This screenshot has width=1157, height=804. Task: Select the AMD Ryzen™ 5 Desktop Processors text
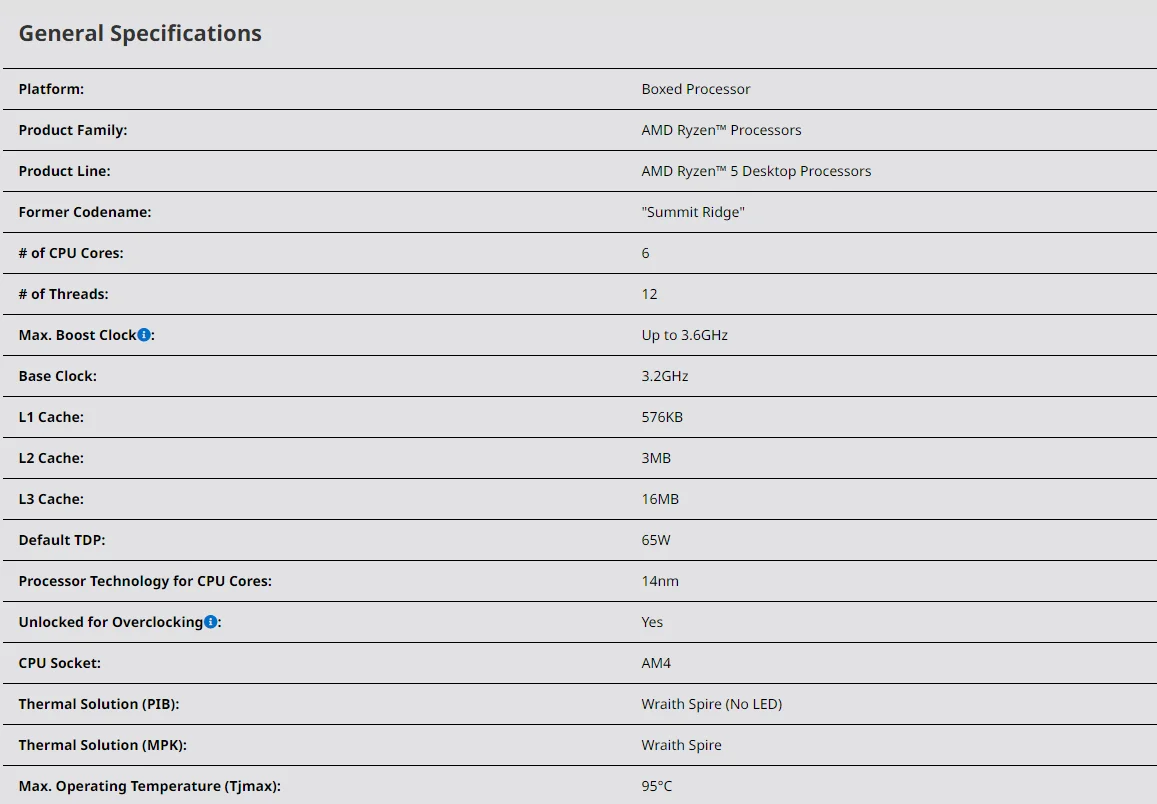[756, 171]
